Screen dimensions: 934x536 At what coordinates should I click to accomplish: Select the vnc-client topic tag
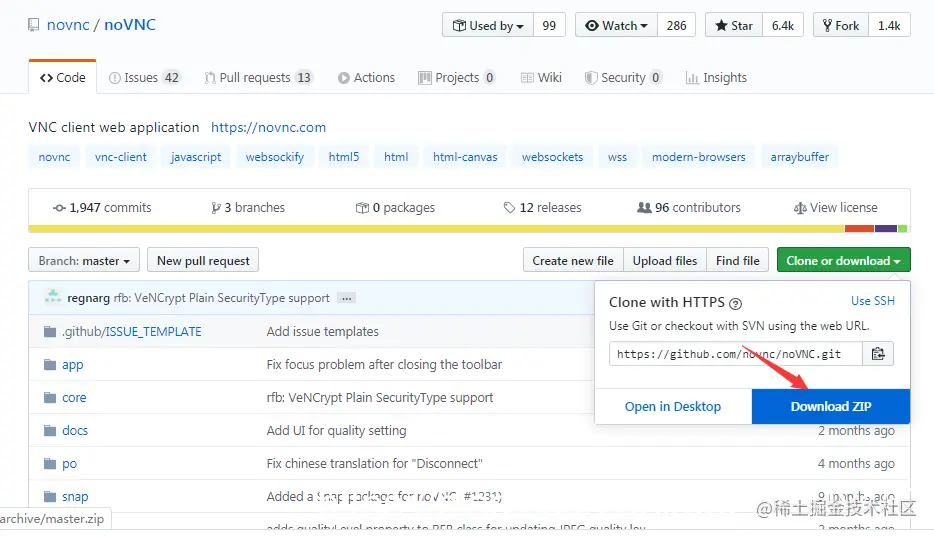pyautogui.click(x=120, y=157)
